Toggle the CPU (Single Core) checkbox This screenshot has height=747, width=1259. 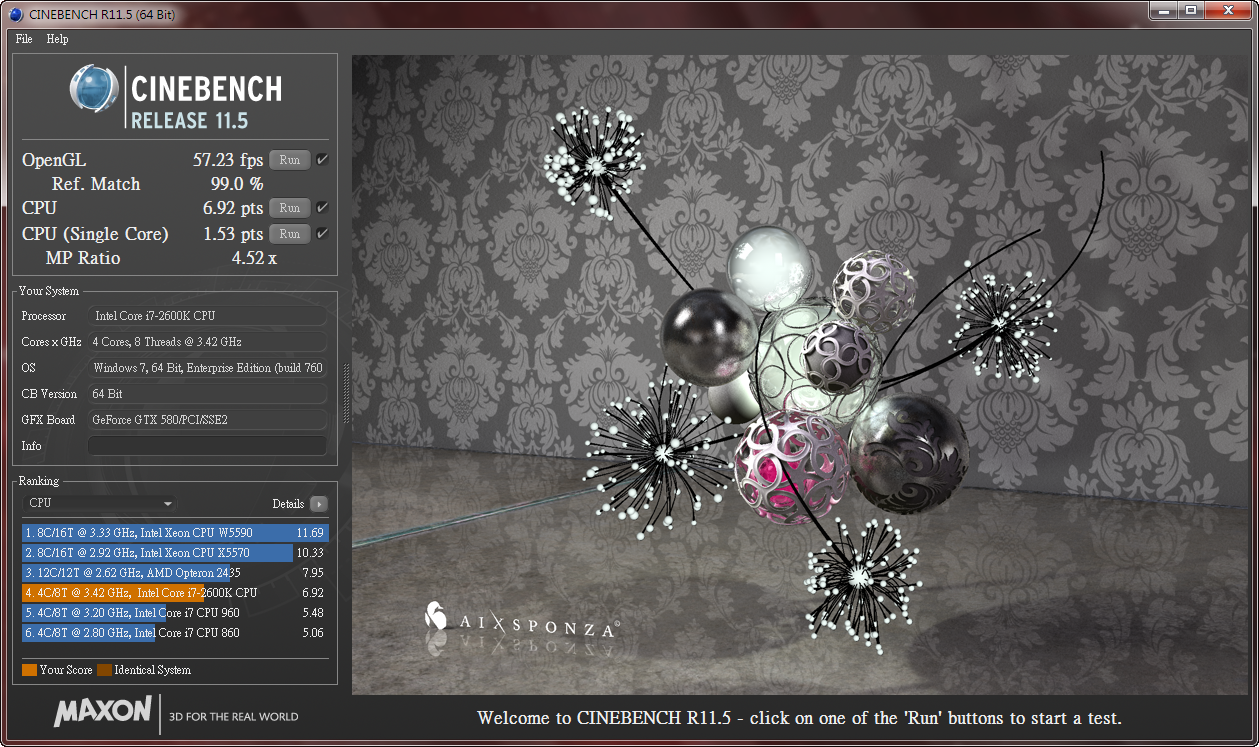322,234
